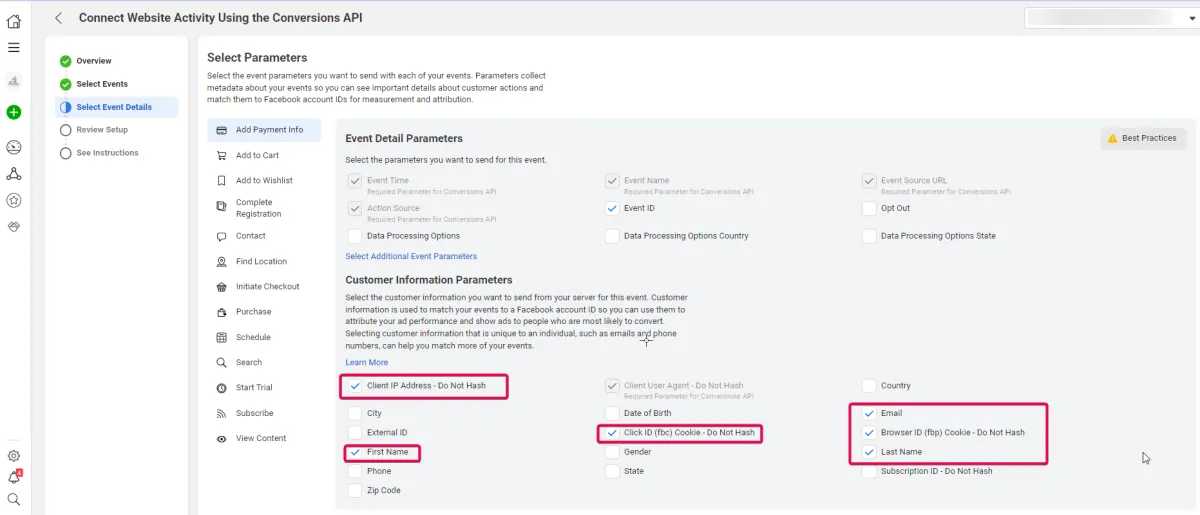Click the Add to Cart icon
The height and width of the screenshot is (515, 1200).
[x=221, y=156]
